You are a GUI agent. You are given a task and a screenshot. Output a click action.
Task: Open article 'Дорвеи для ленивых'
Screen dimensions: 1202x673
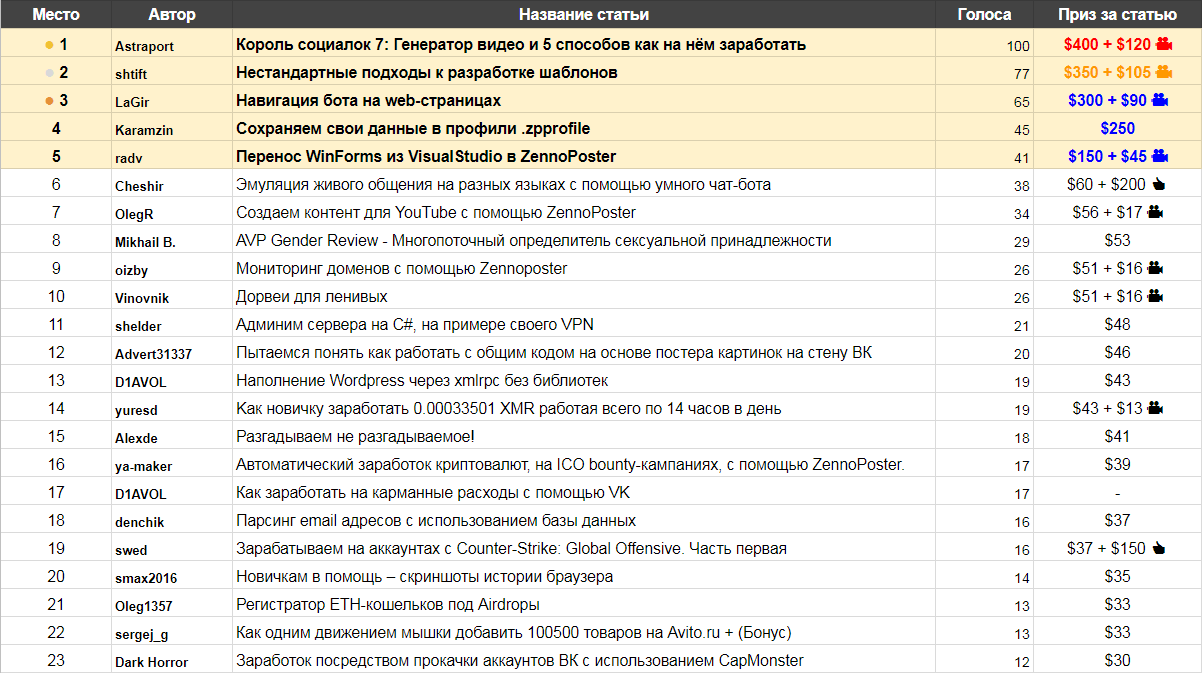[x=312, y=297]
